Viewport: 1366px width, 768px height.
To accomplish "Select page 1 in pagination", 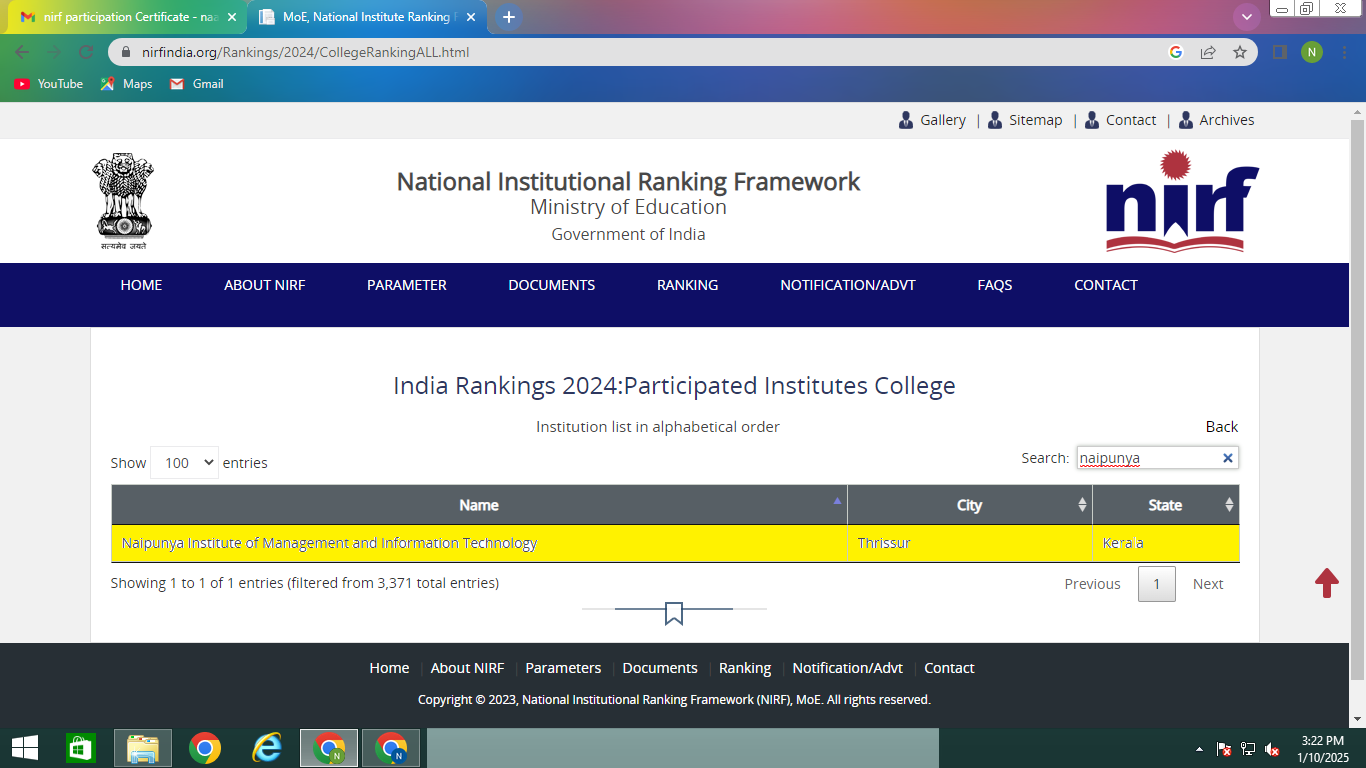I will pos(1157,584).
